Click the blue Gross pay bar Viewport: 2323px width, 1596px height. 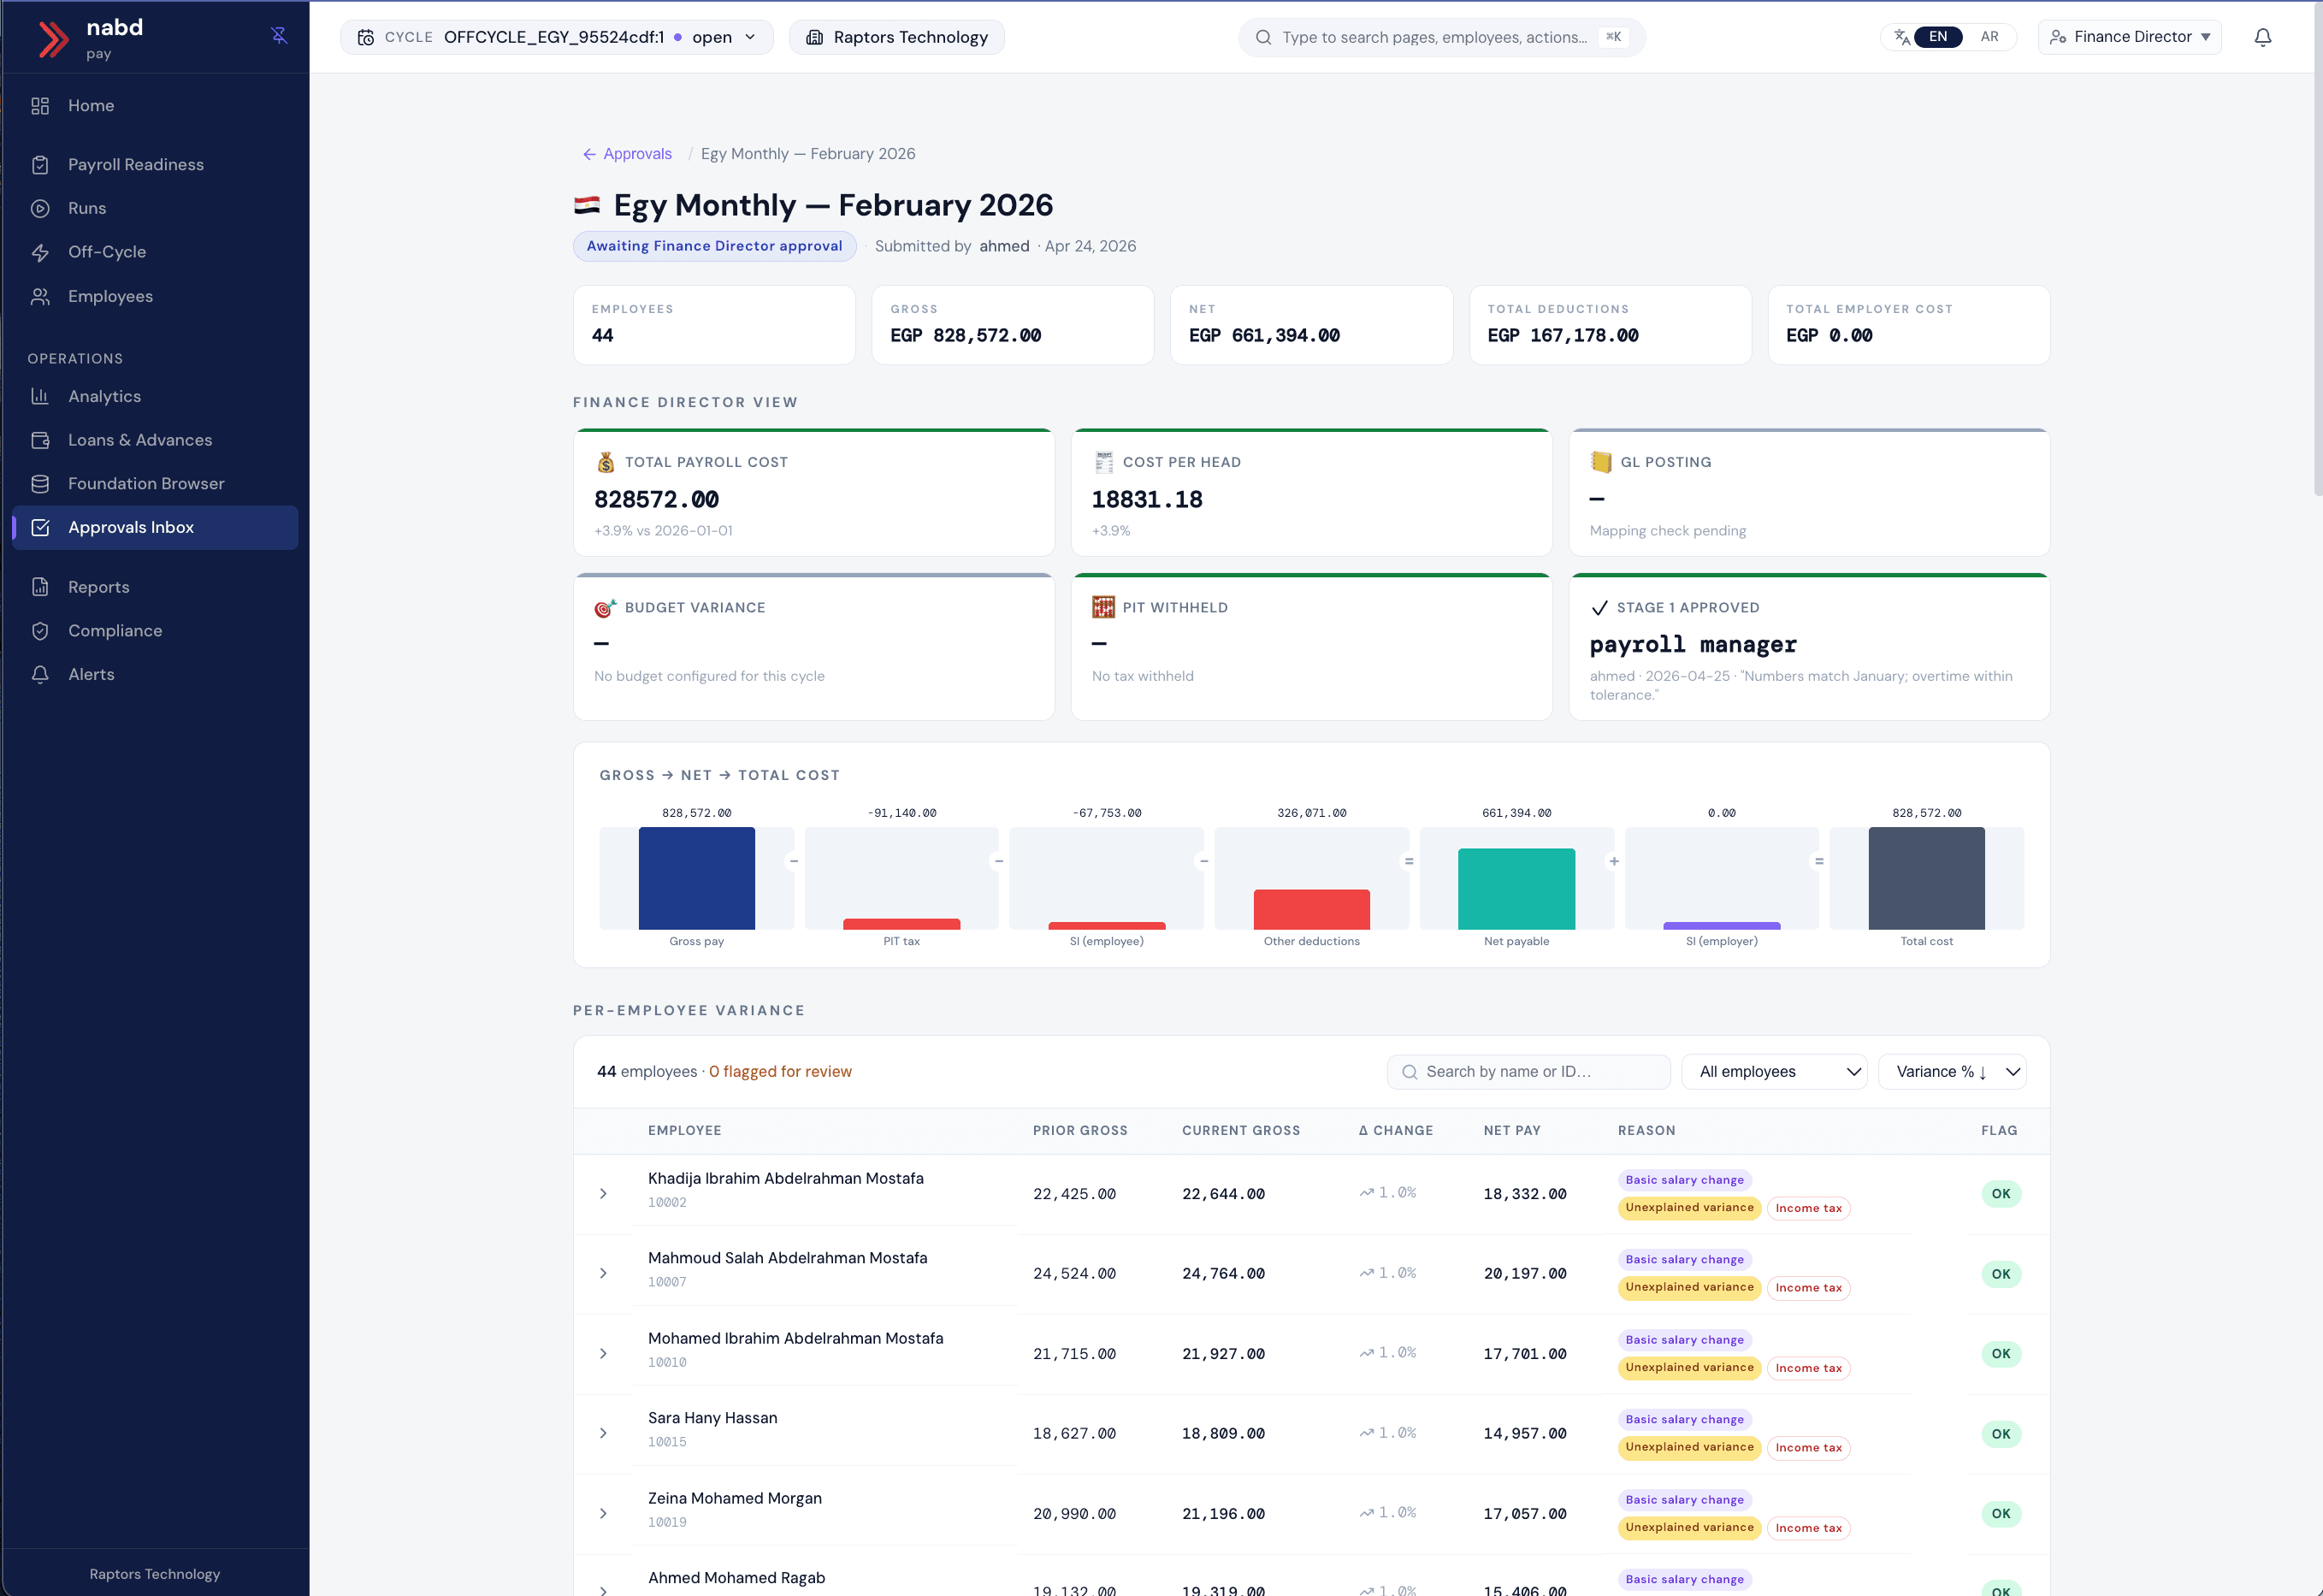coord(697,879)
